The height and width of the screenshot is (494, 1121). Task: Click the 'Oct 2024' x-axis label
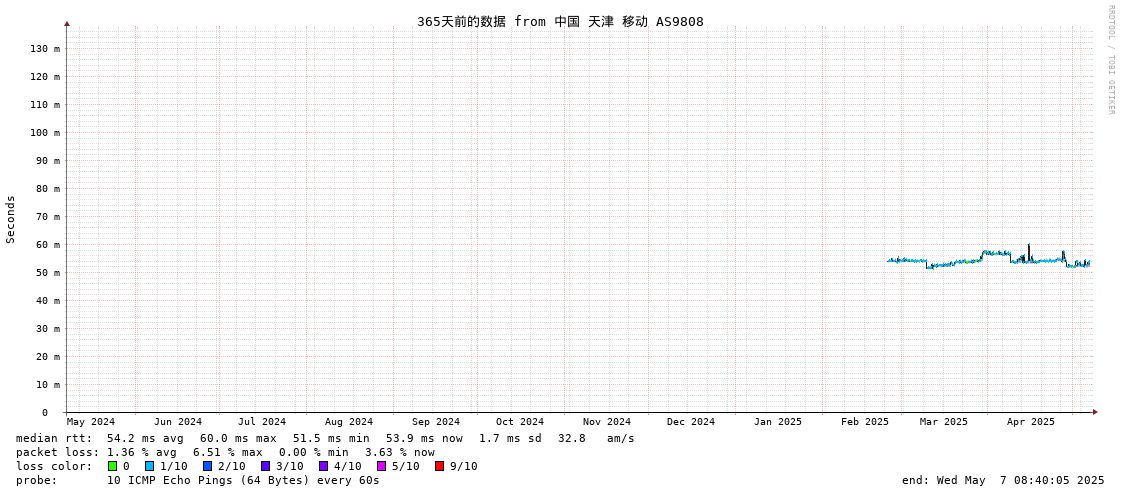pos(520,422)
